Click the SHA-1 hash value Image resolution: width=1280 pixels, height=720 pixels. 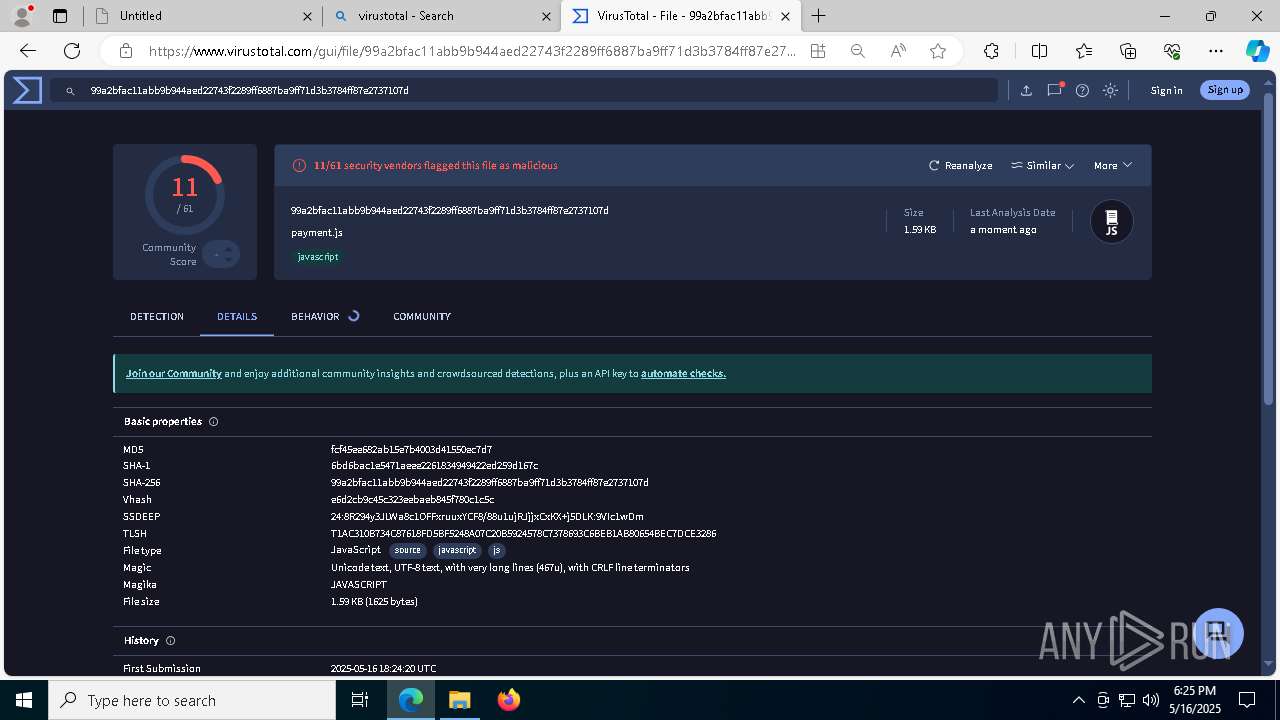click(x=434, y=466)
